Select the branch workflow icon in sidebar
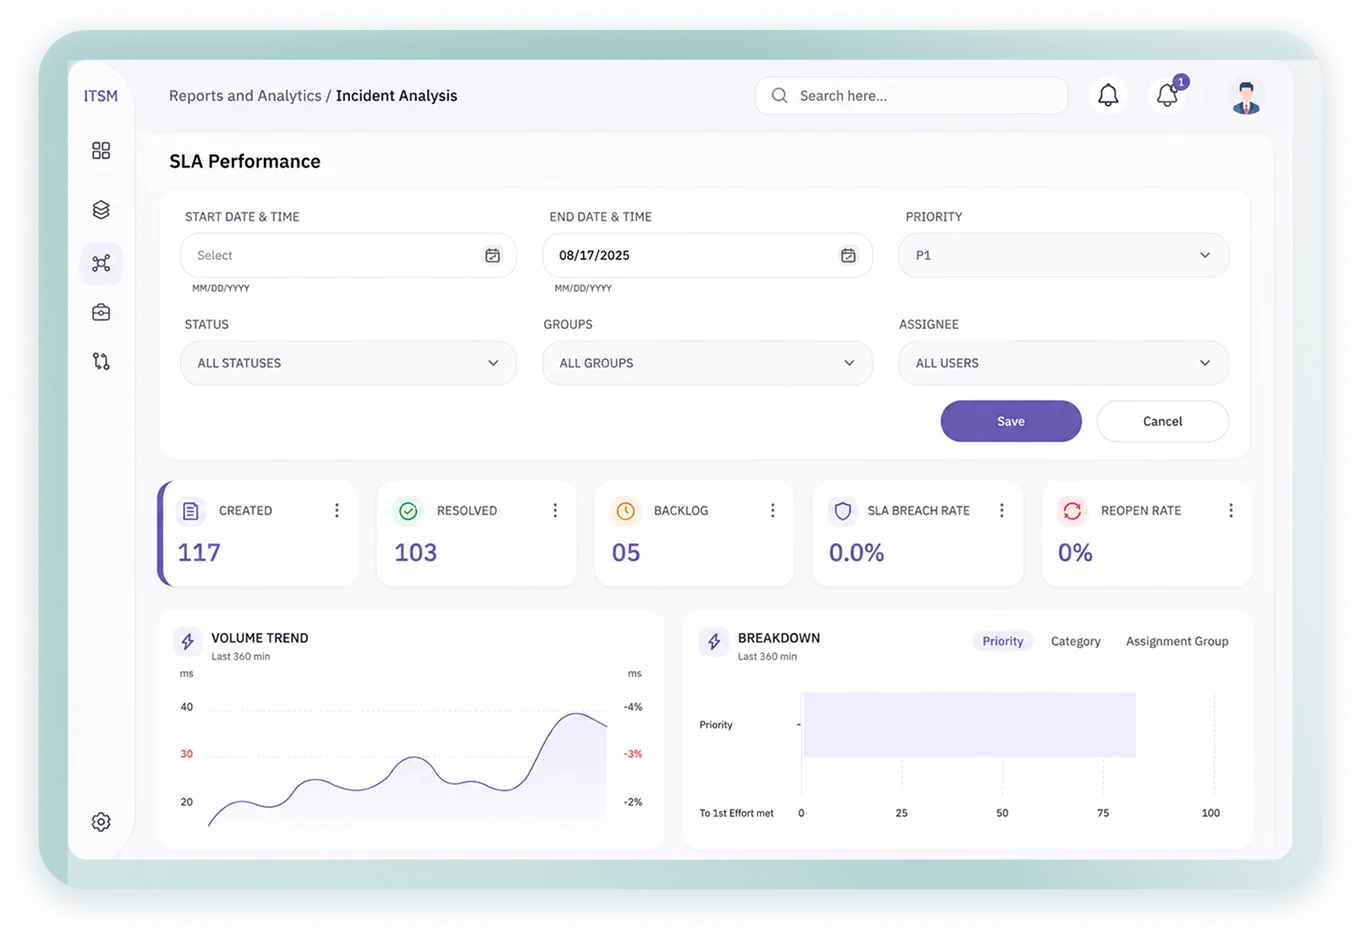Image resolution: width=1361 pixels, height=937 pixels. 101,361
